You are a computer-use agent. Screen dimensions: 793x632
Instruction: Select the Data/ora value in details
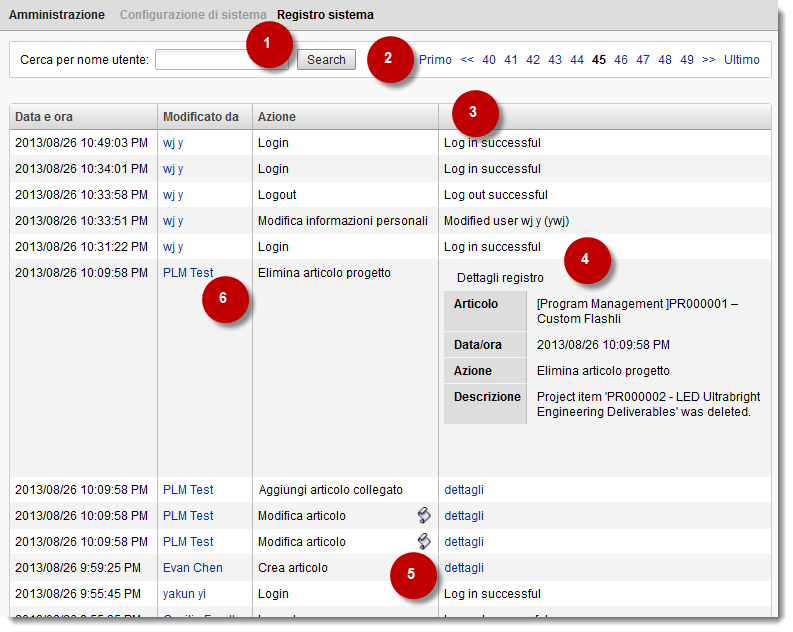[603, 345]
